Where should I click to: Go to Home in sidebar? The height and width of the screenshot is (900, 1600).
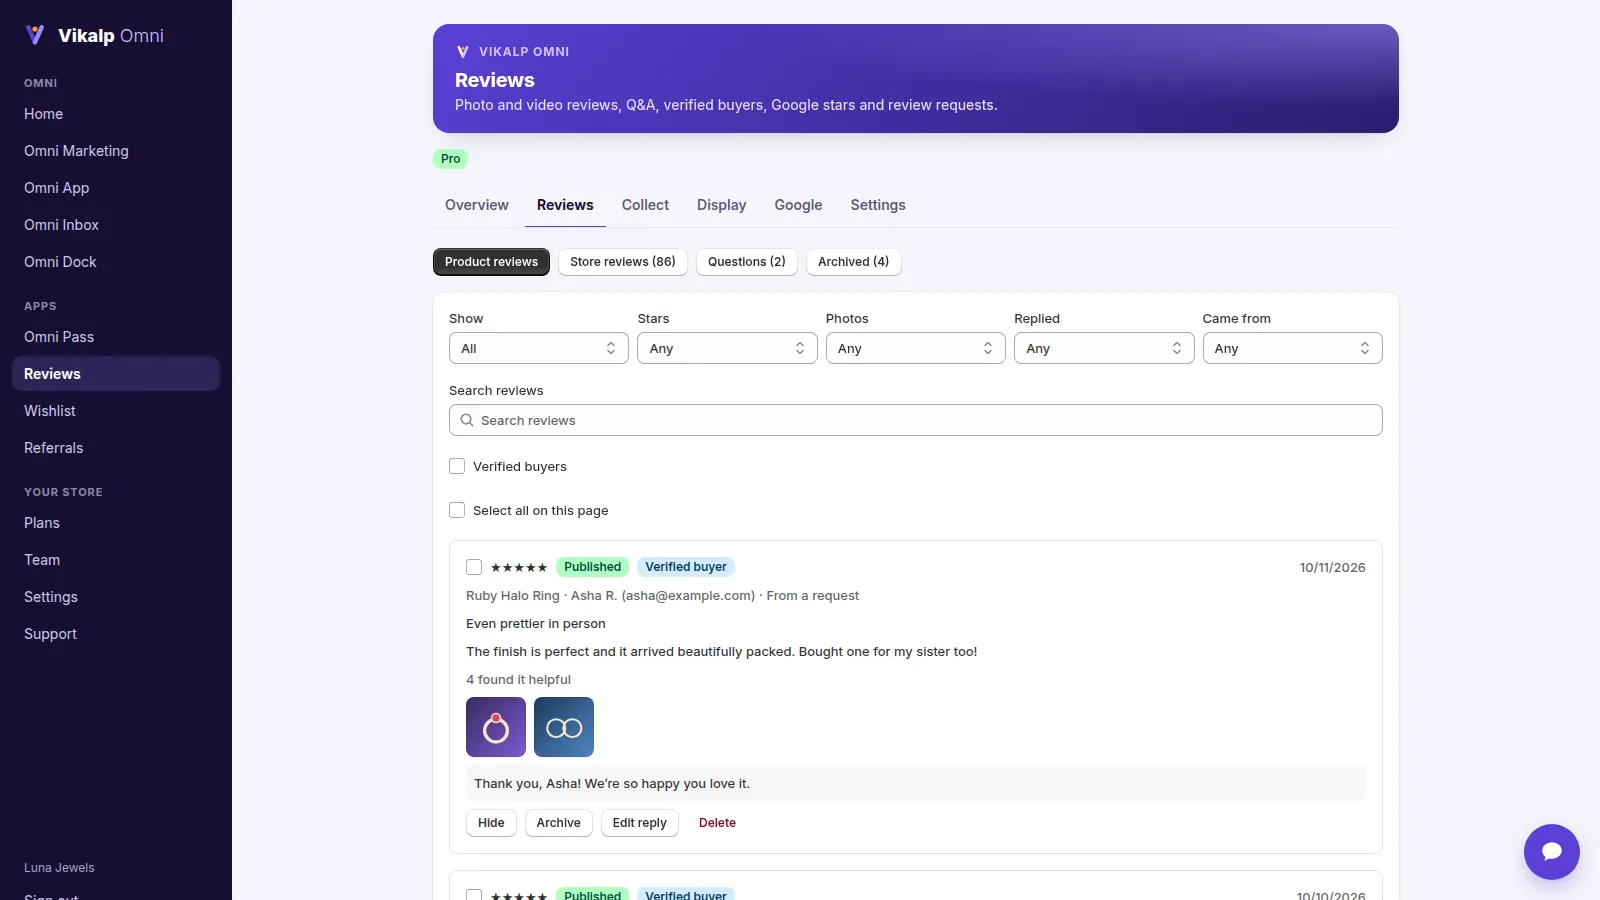coord(116,114)
